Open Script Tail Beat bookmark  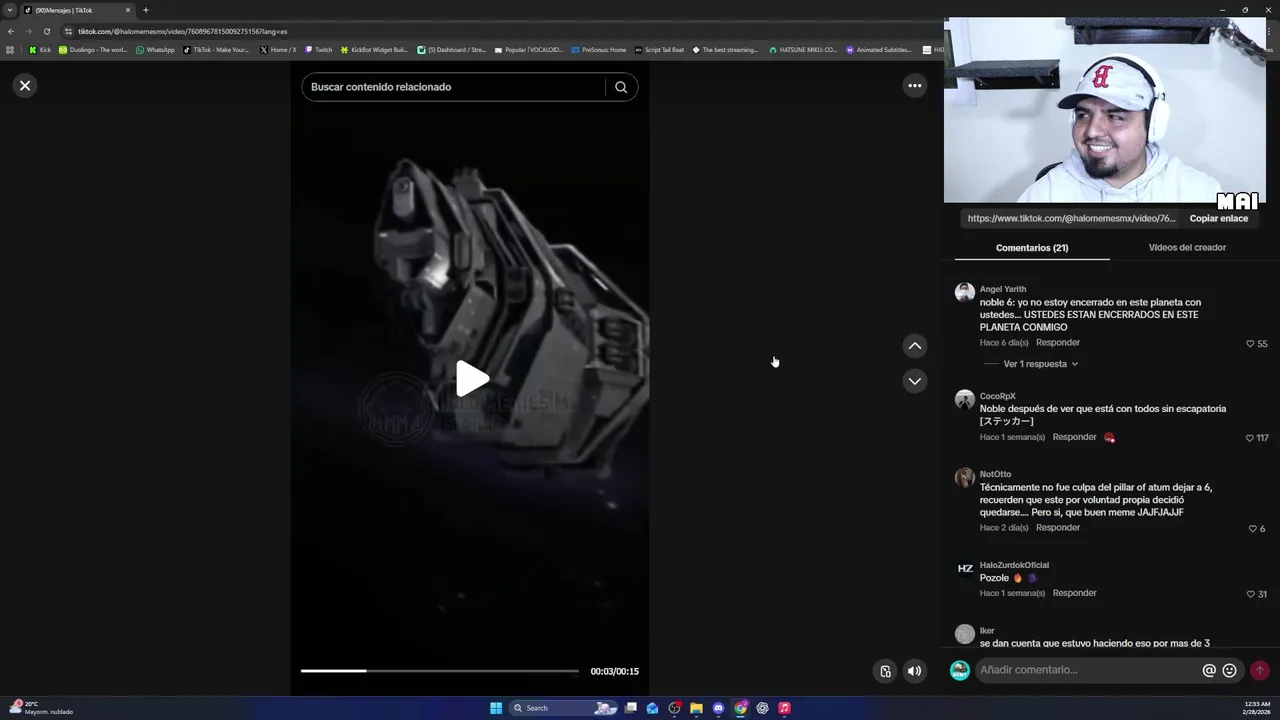click(x=660, y=50)
